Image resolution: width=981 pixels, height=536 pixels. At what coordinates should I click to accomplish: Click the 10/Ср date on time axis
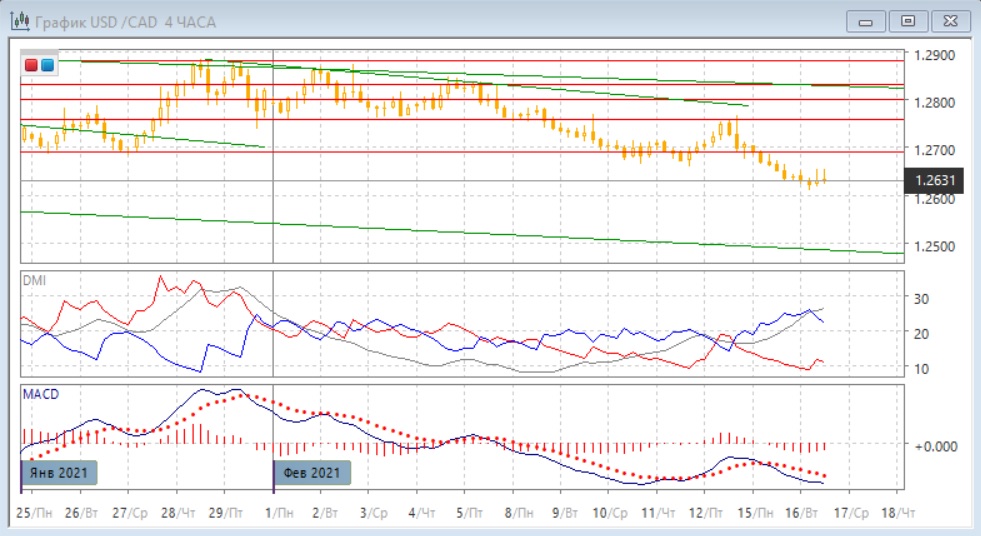(x=609, y=512)
